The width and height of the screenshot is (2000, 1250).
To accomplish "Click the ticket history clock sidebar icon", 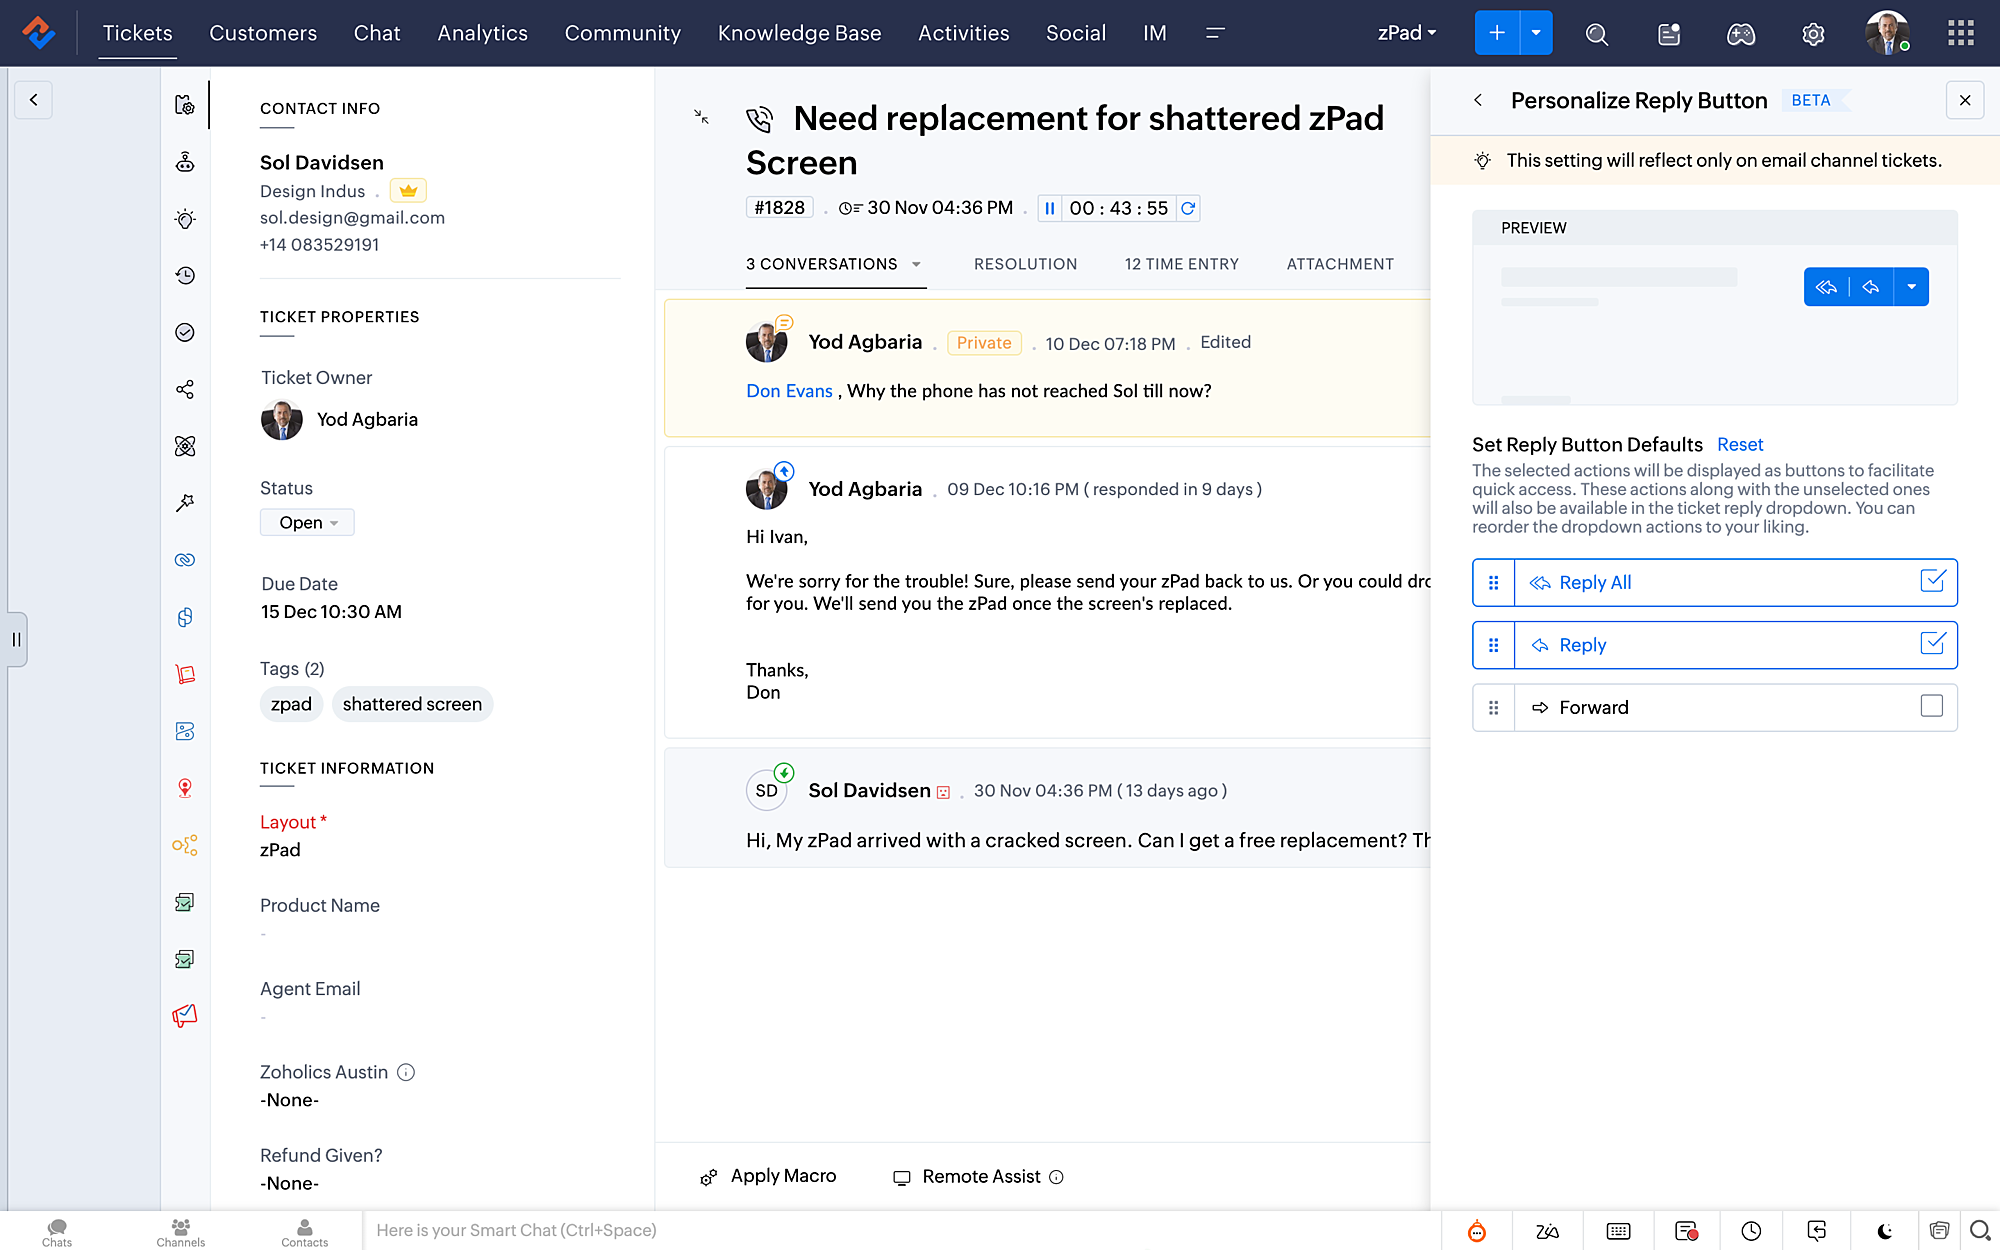I will tap(185, 275).
